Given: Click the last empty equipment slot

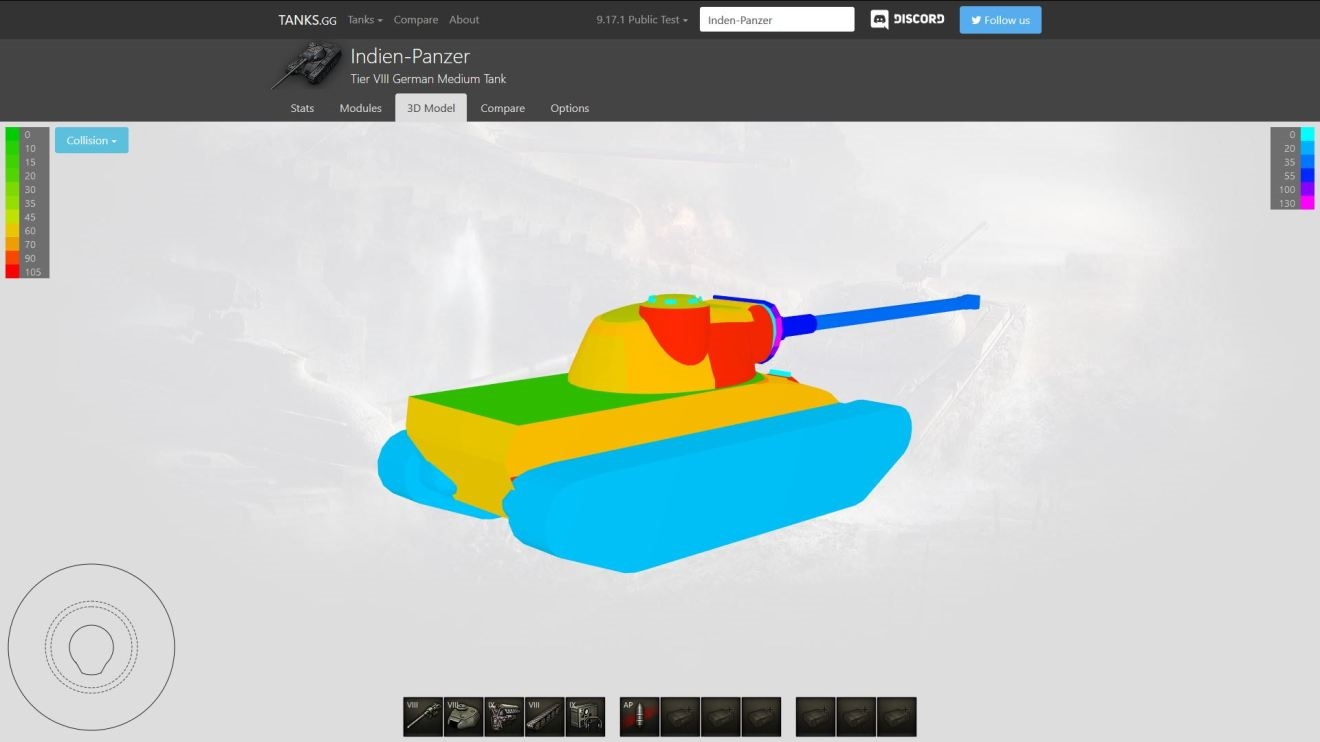Looking at the screenshot, I should (x=896, y=717).
